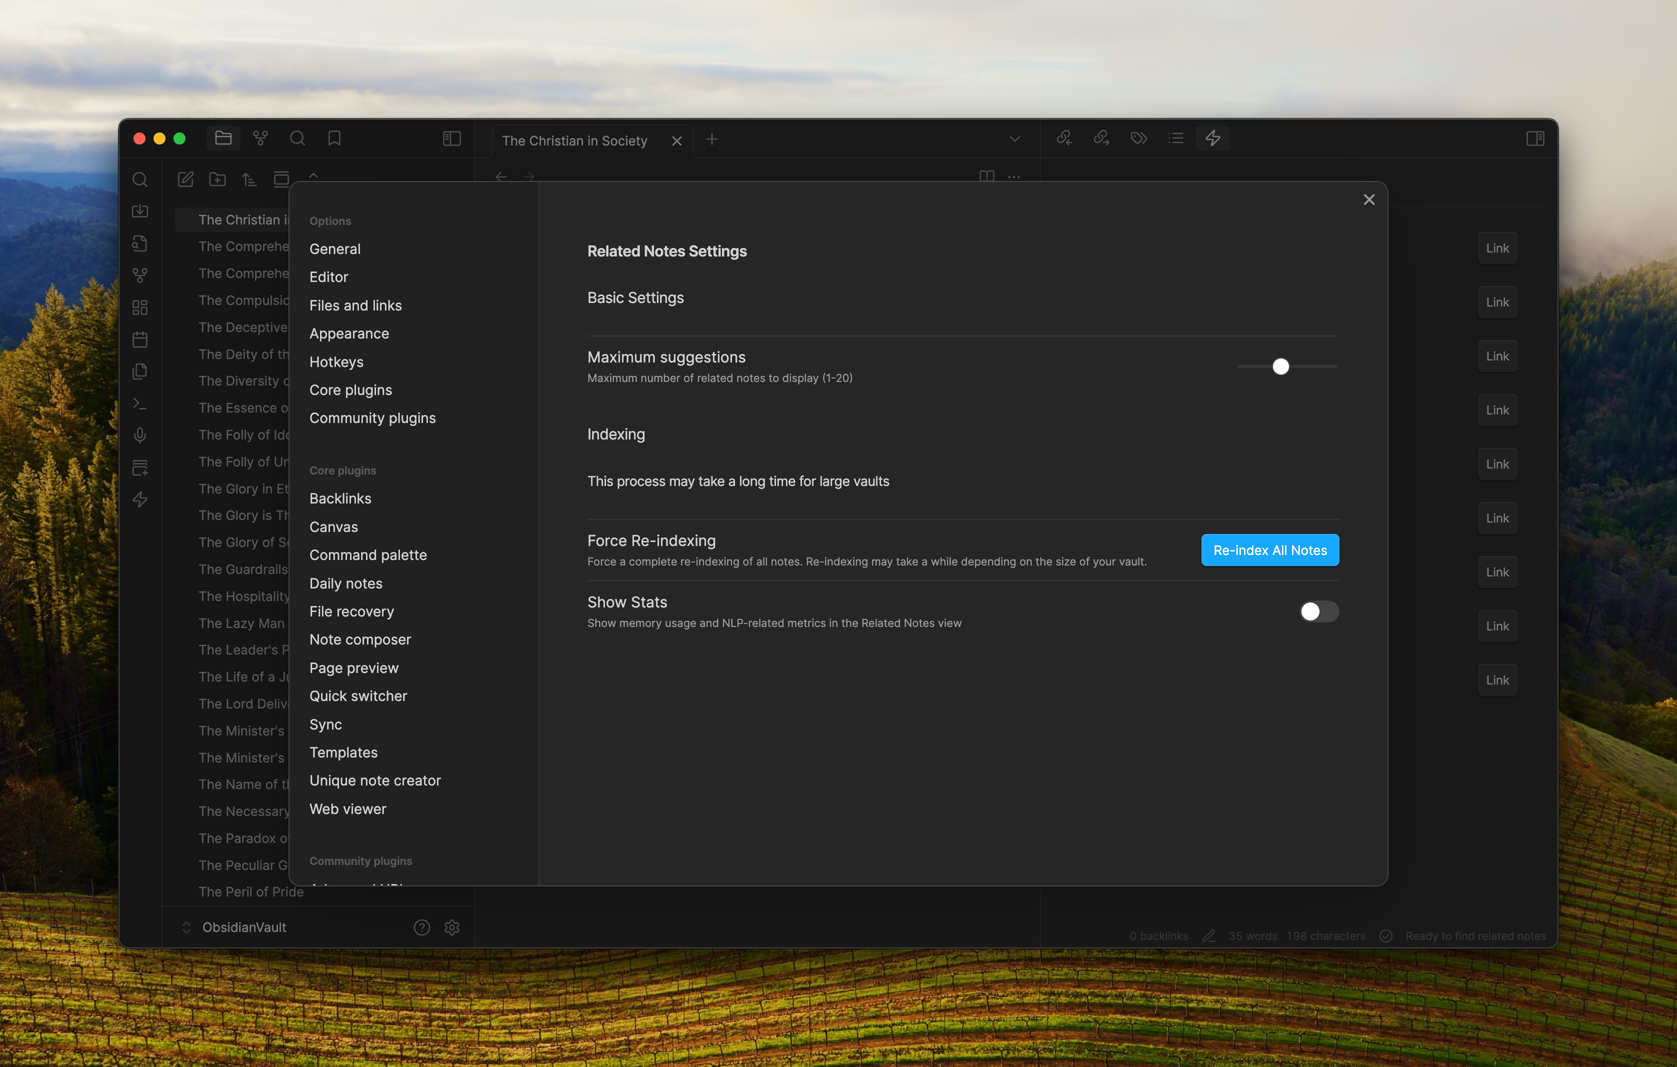Show the outline pane via the list icon

click(1175, 138)
